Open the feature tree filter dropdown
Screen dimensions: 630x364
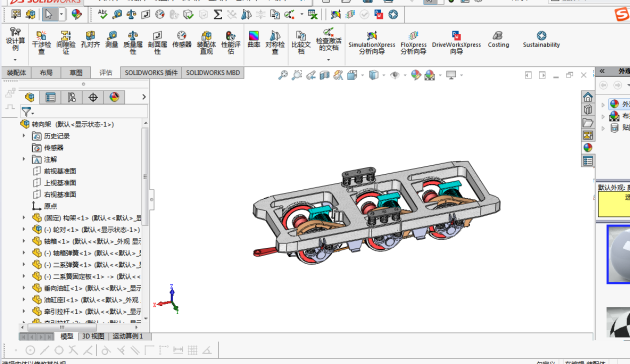[x=27, y=112]
